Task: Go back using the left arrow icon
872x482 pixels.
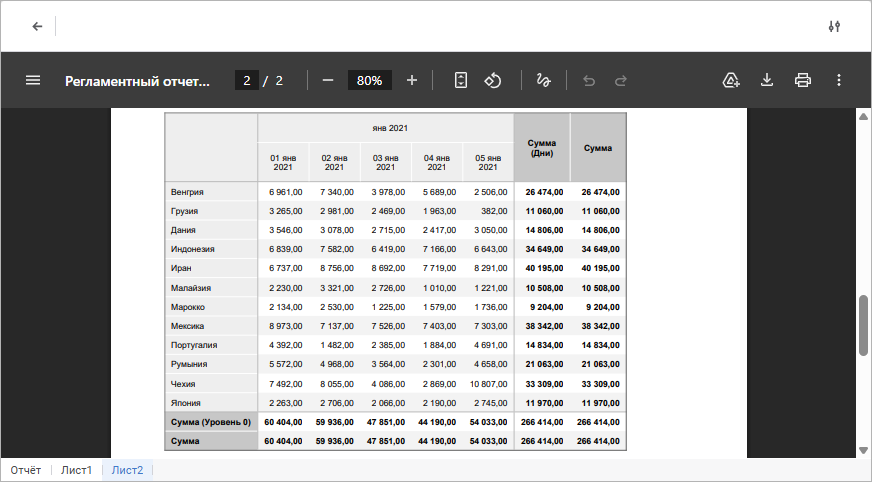Action: [37, 26]
